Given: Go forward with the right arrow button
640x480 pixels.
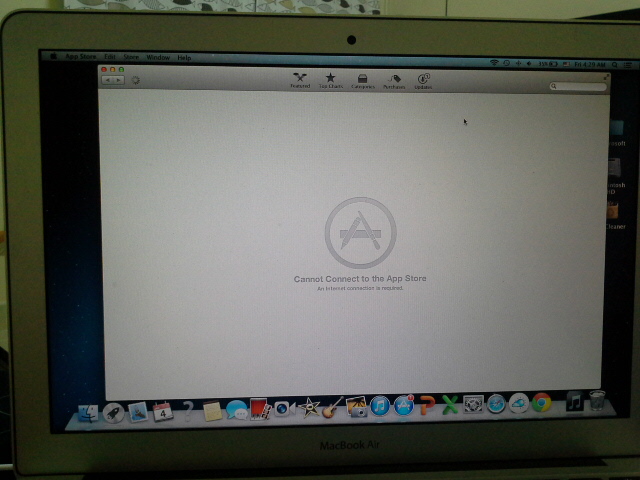Looking at the screenshot, I should tap(119, 80).
